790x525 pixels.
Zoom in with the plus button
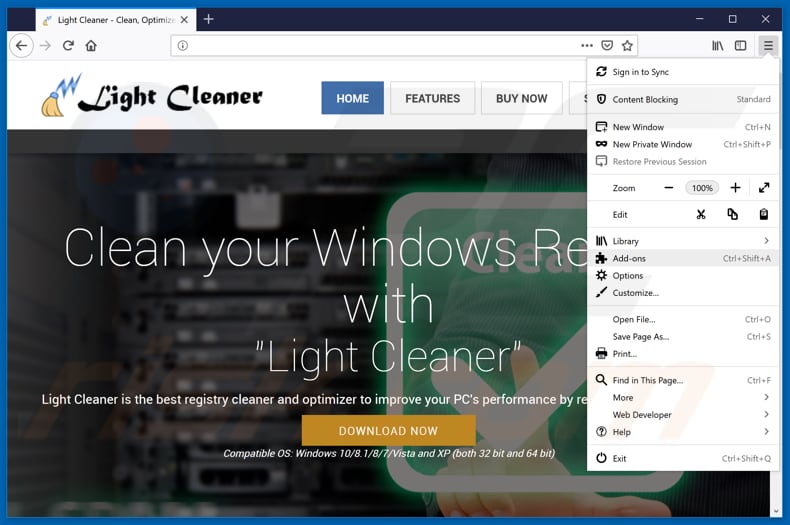736,188
